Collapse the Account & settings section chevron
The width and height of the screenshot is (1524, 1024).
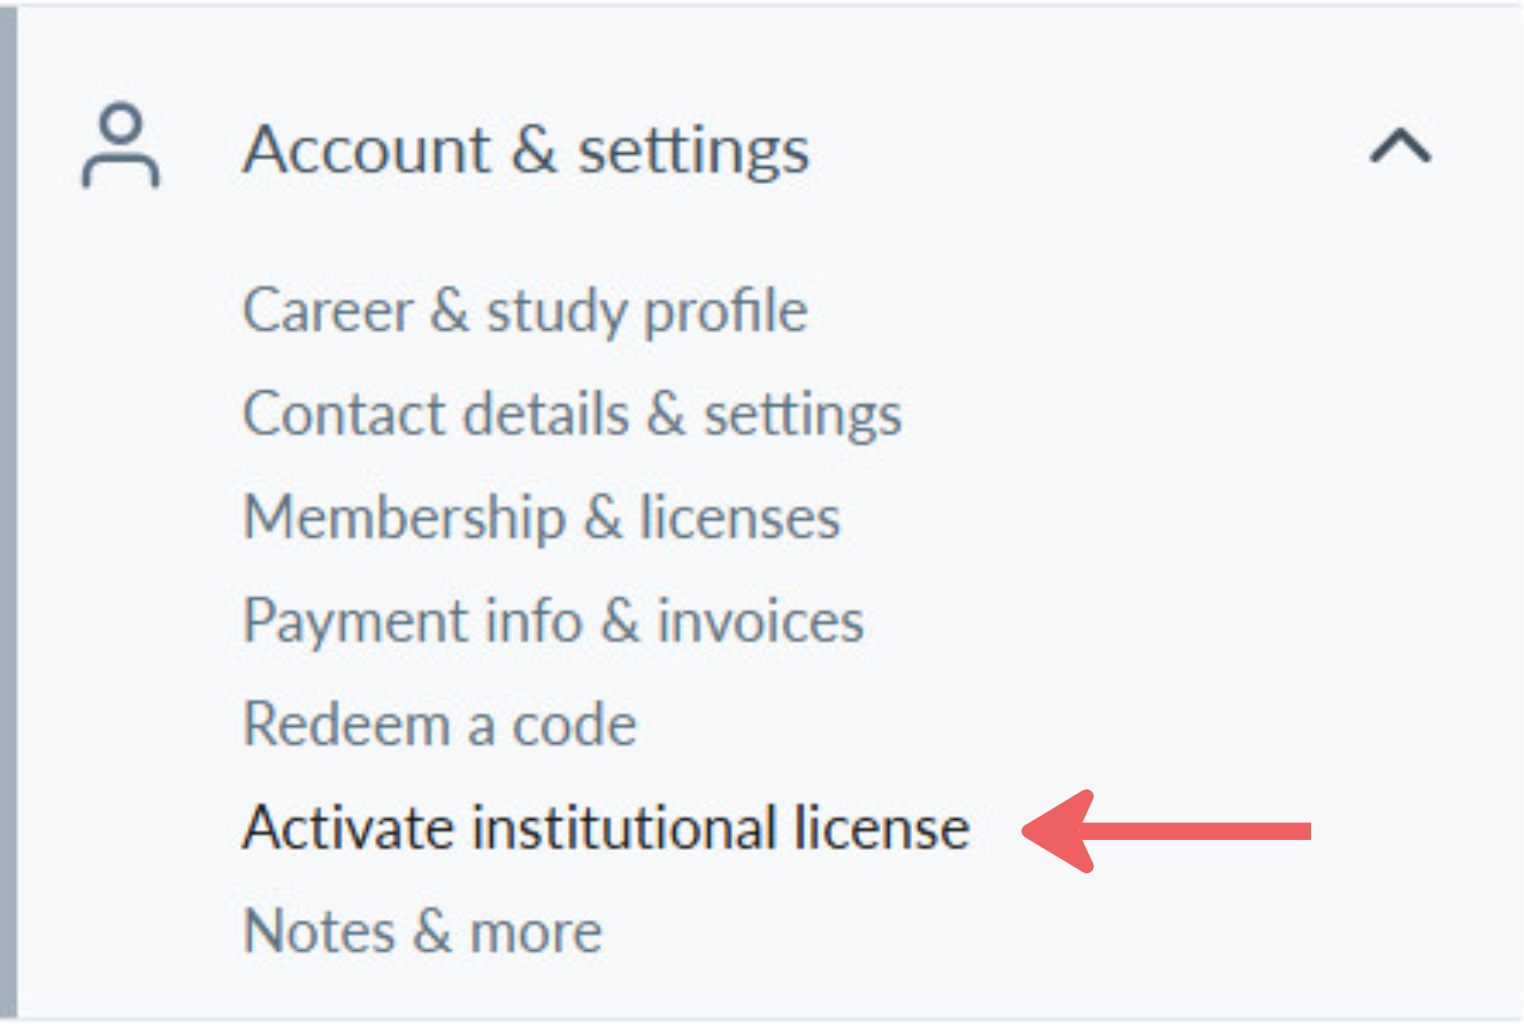(1401, 146)
